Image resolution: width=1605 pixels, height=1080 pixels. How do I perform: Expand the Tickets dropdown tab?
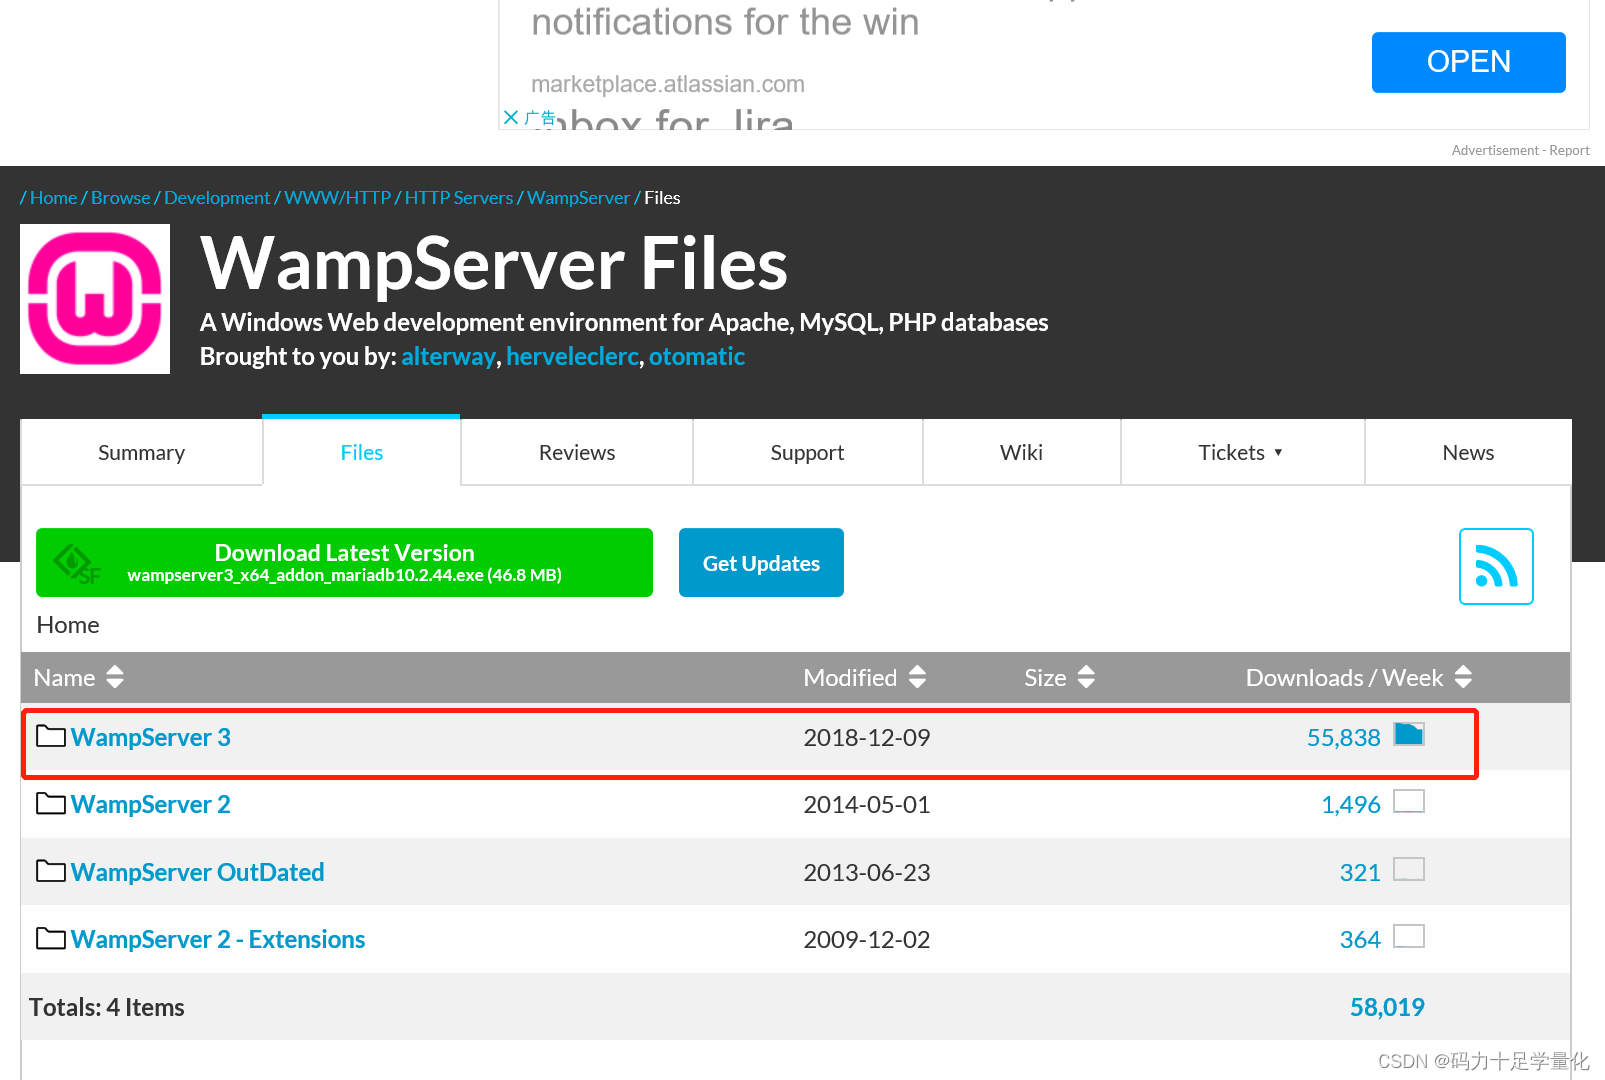(1242, 452)
